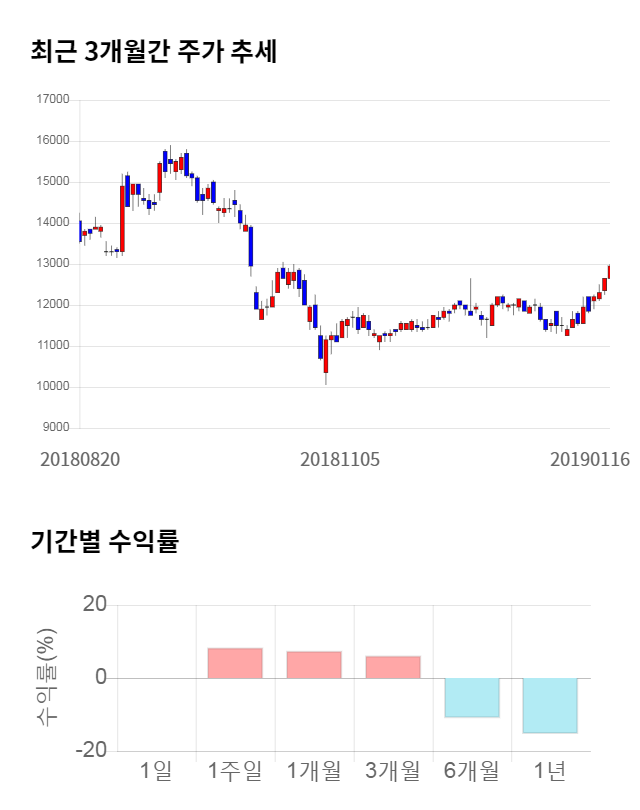The image size is (640, 810).
Task: Click the 13000 price axis label
Action: (52, 264)
